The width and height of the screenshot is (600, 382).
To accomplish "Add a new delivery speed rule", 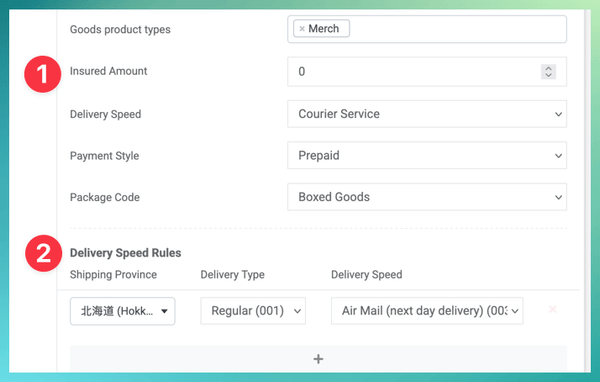I will coord(318,359).
